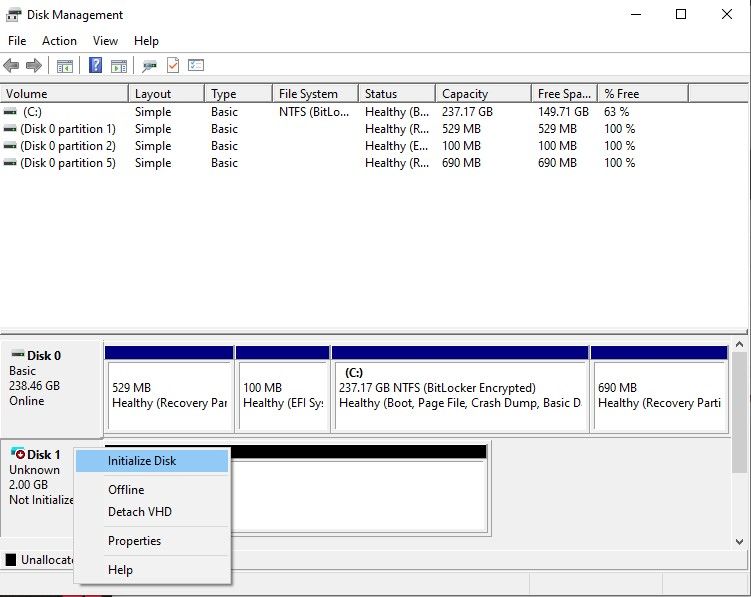
Task: Click the 100 MB capacity cell
Action: pos(461,146)
